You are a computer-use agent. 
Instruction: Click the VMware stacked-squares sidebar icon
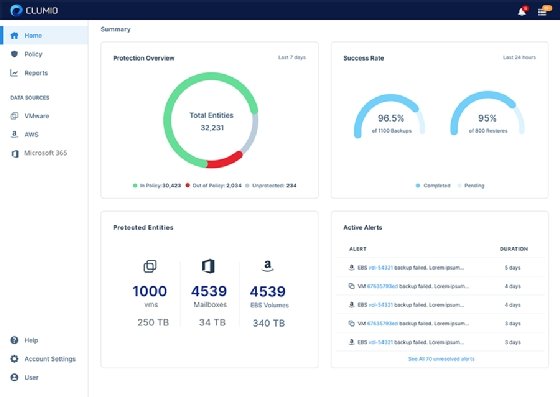tap(14, 116)
